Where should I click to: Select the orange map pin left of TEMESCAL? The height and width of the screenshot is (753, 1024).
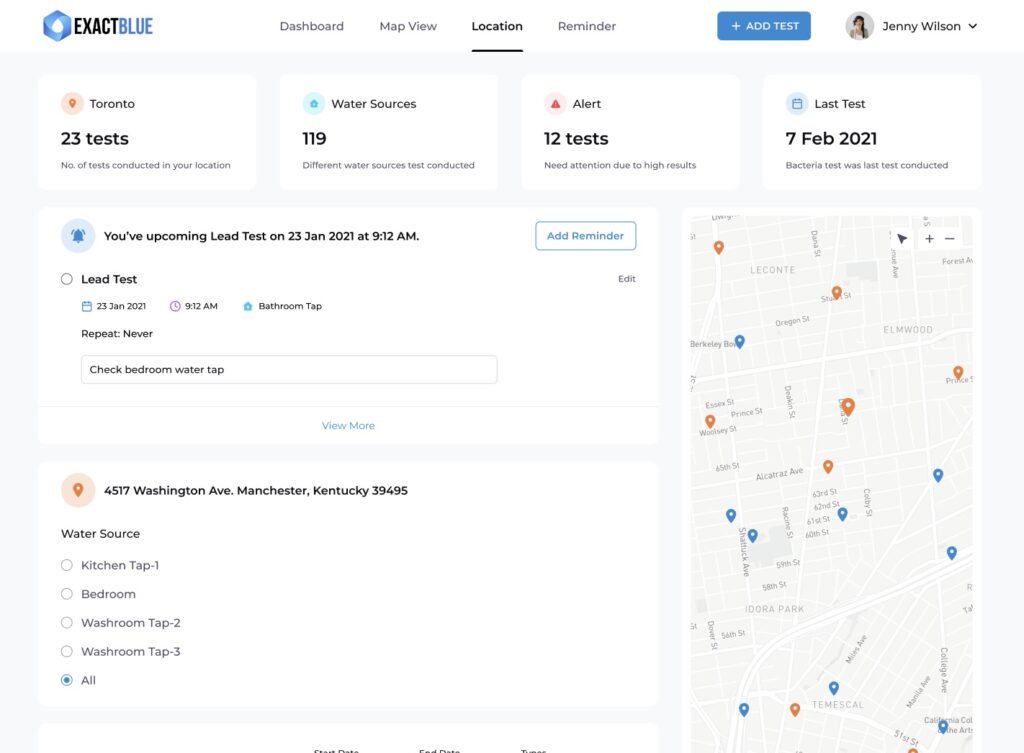(x=795, y=710)
